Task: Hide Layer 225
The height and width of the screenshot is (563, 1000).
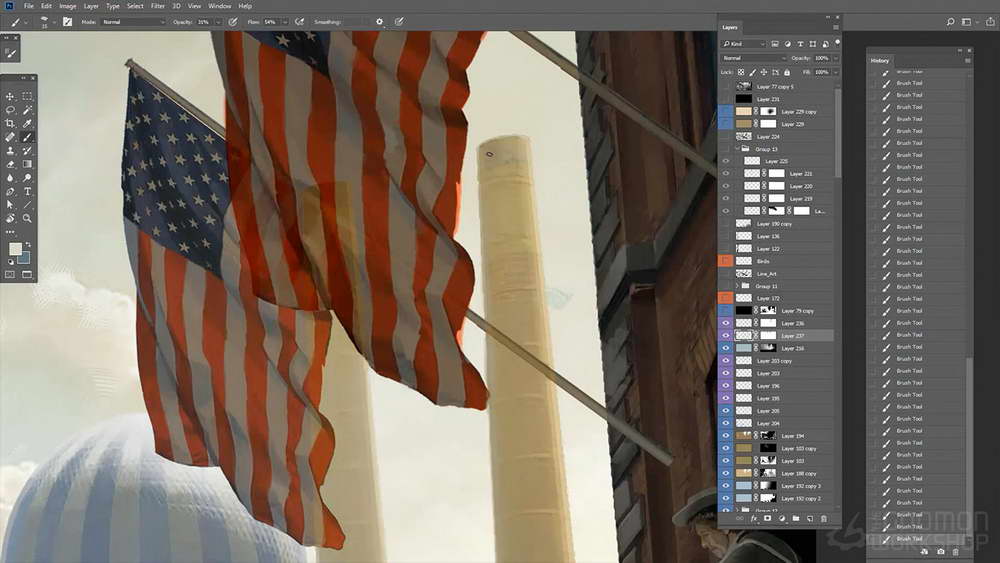Action: pos(726,161)
